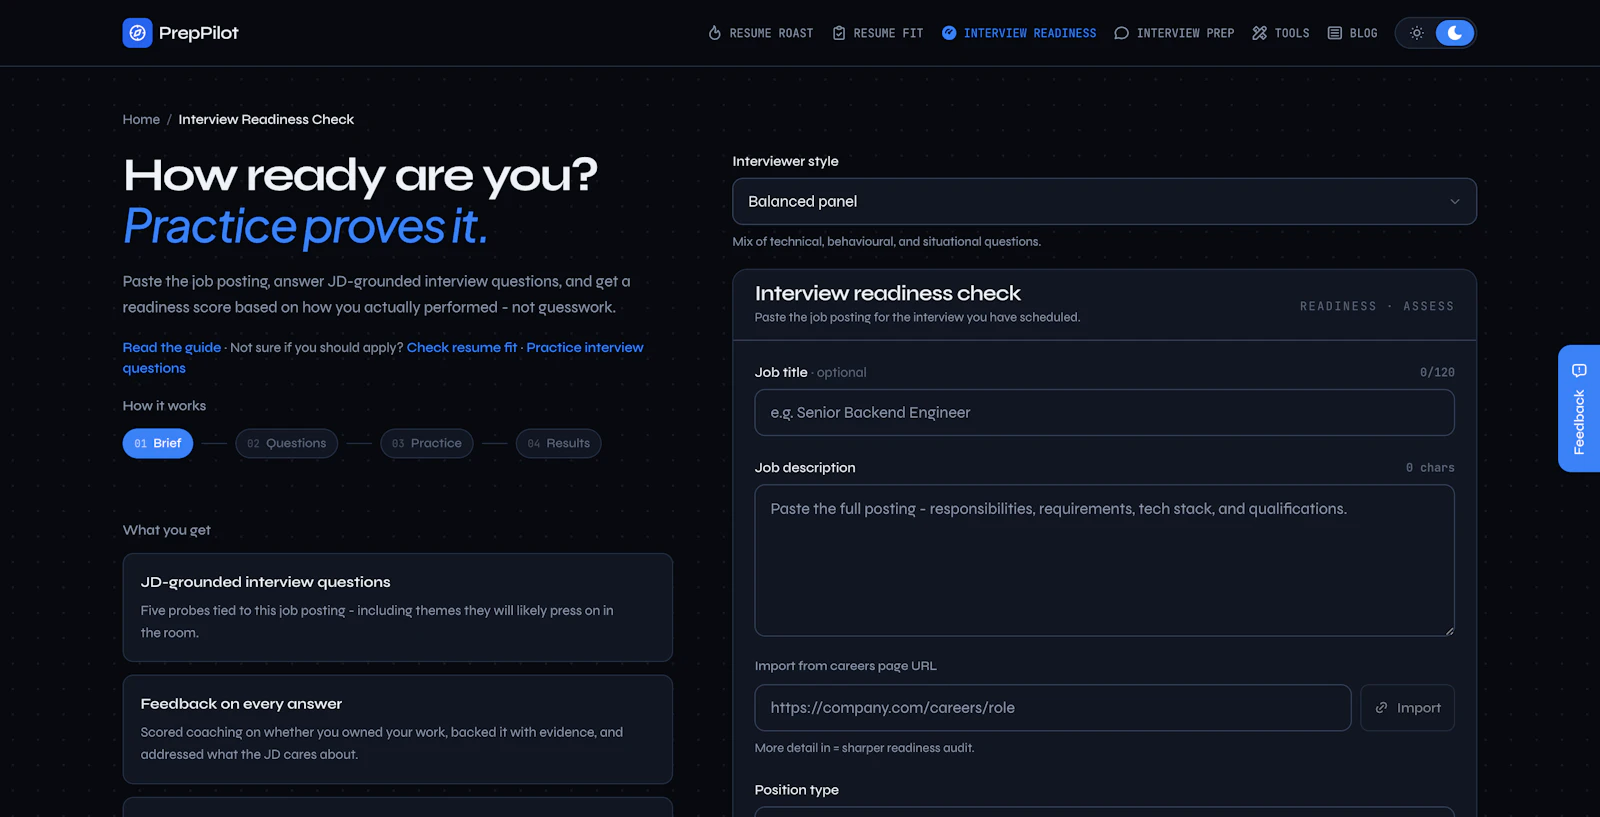This screenshot has height=817, width=1600.
Task: Click the Interview readiness check heading
Action: pyautogui.click(x=888, y=293)
